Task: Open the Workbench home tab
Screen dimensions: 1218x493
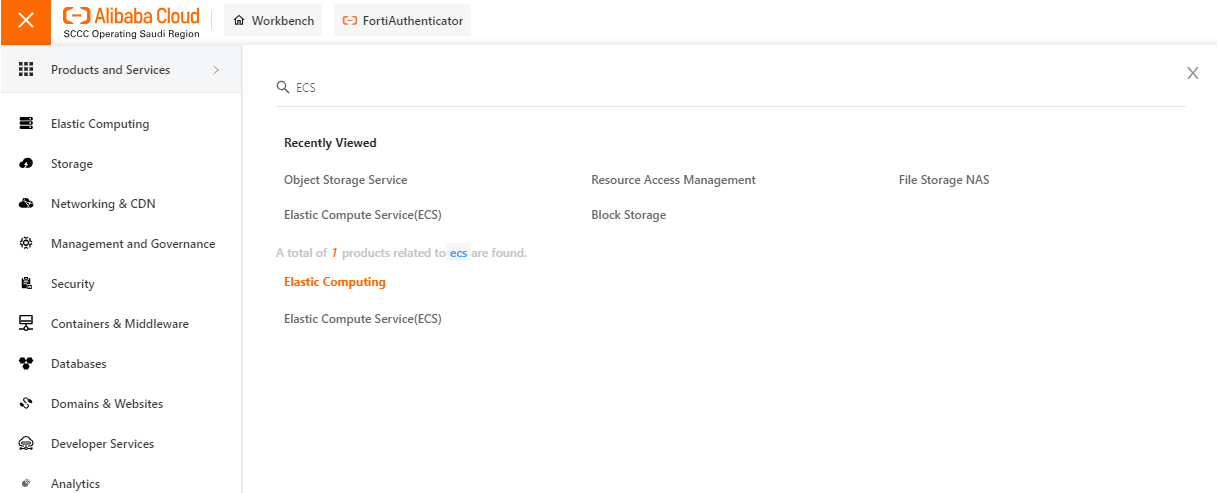Action: (273, 21)
